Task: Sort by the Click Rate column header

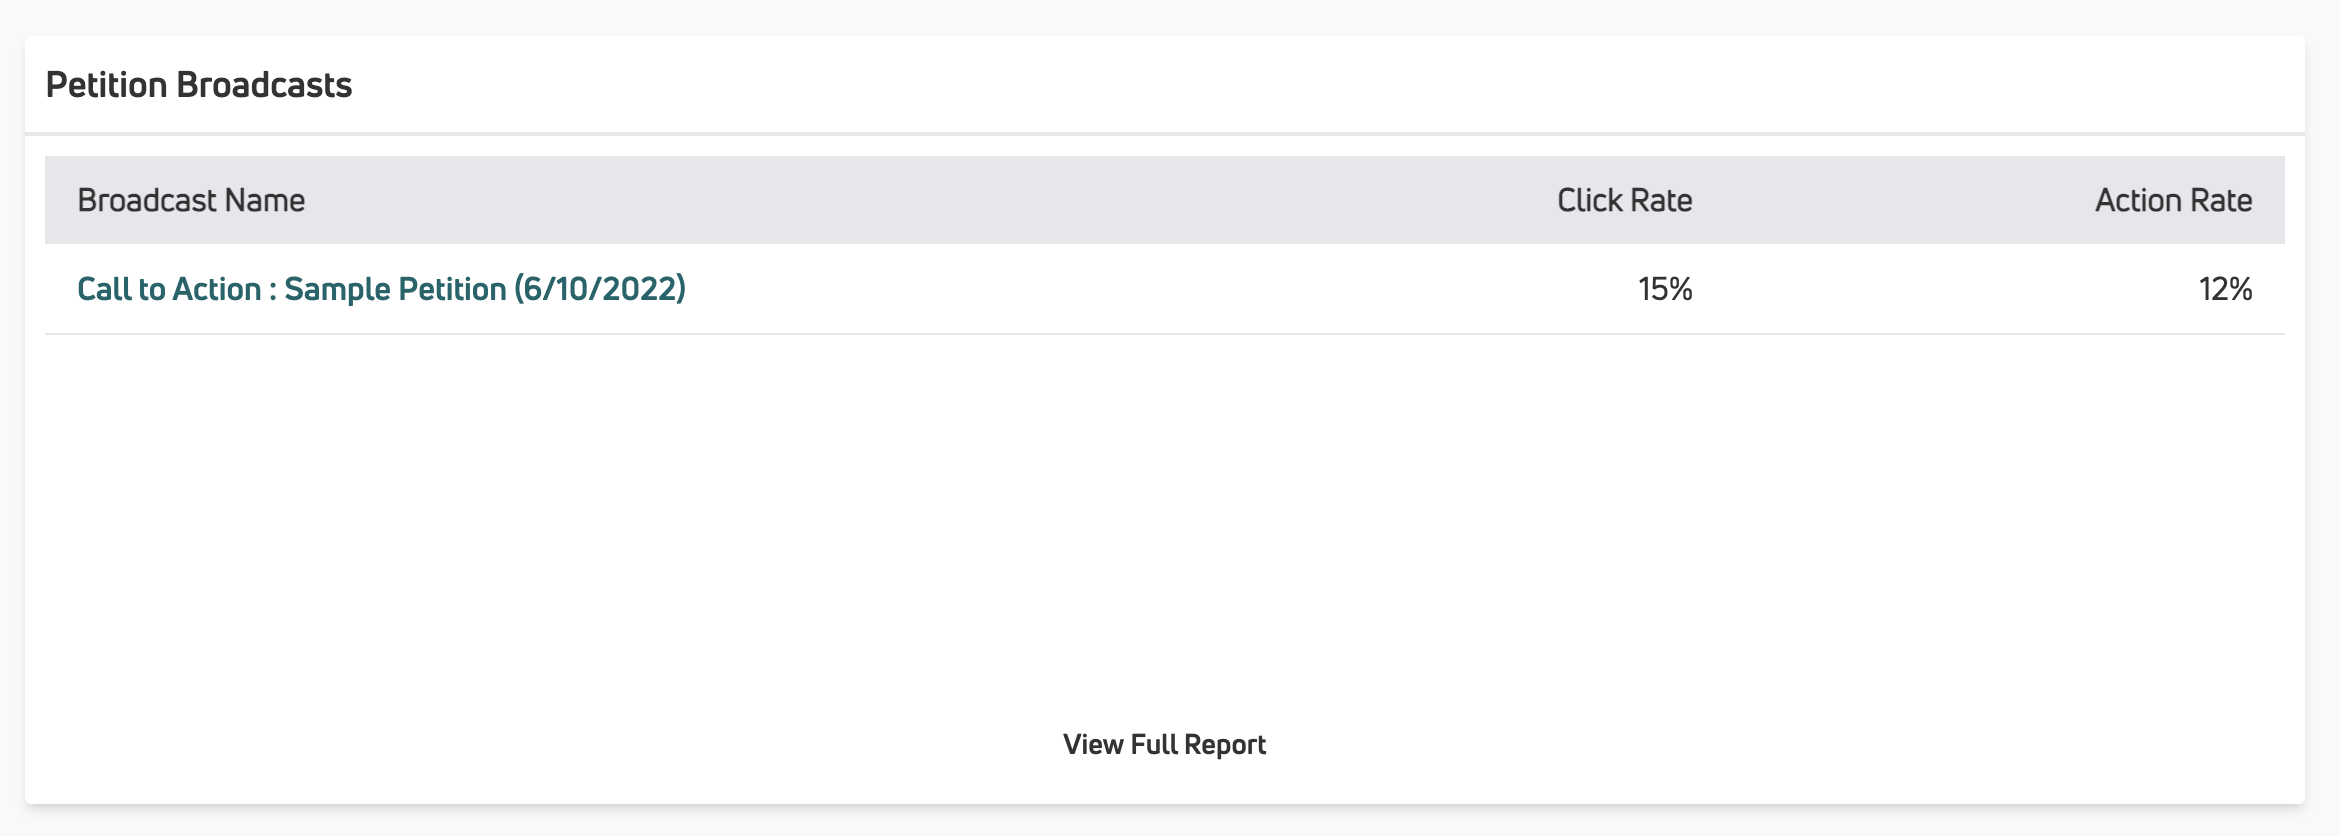Action: (x=1624, y=201)
